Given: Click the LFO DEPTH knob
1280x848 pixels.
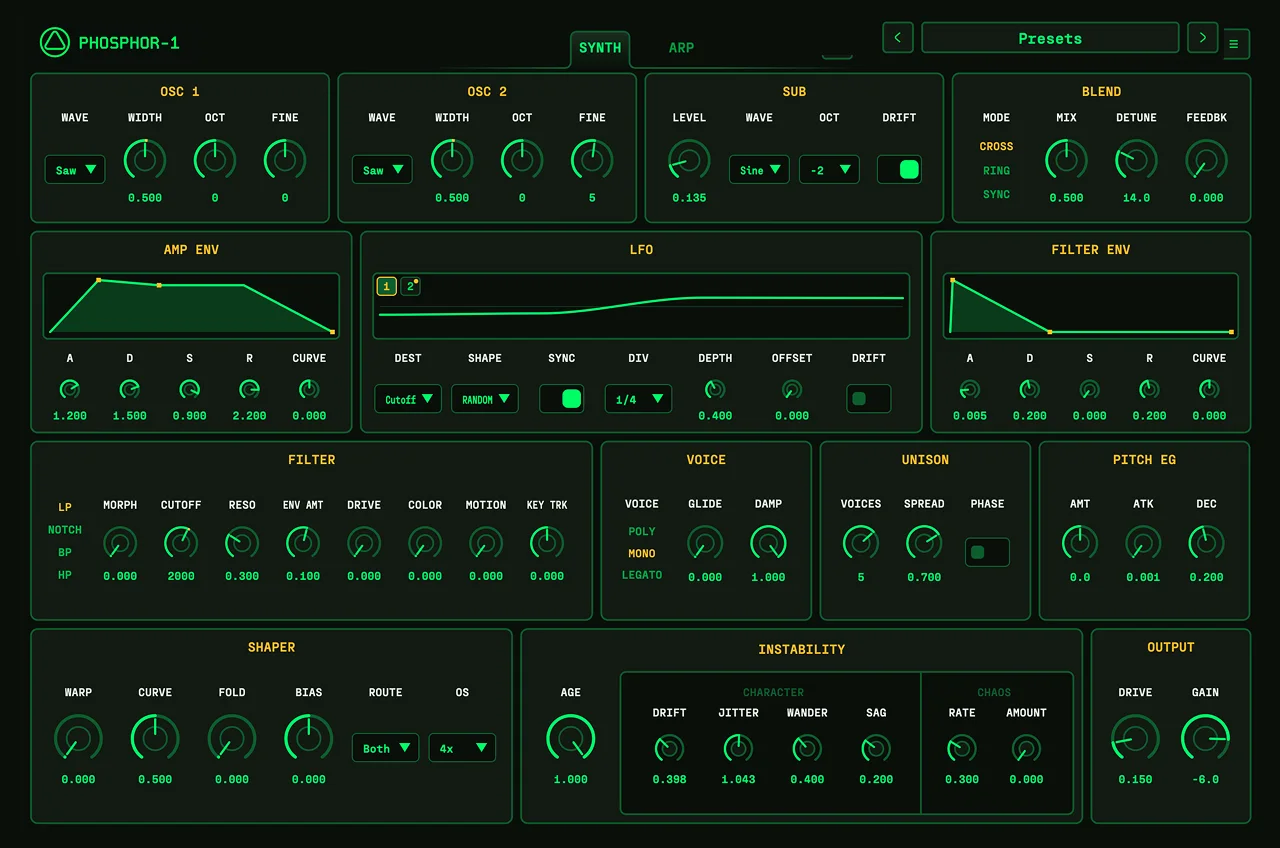Looking at the screenshot, I should pyautogui.click(x=715, y=389).
